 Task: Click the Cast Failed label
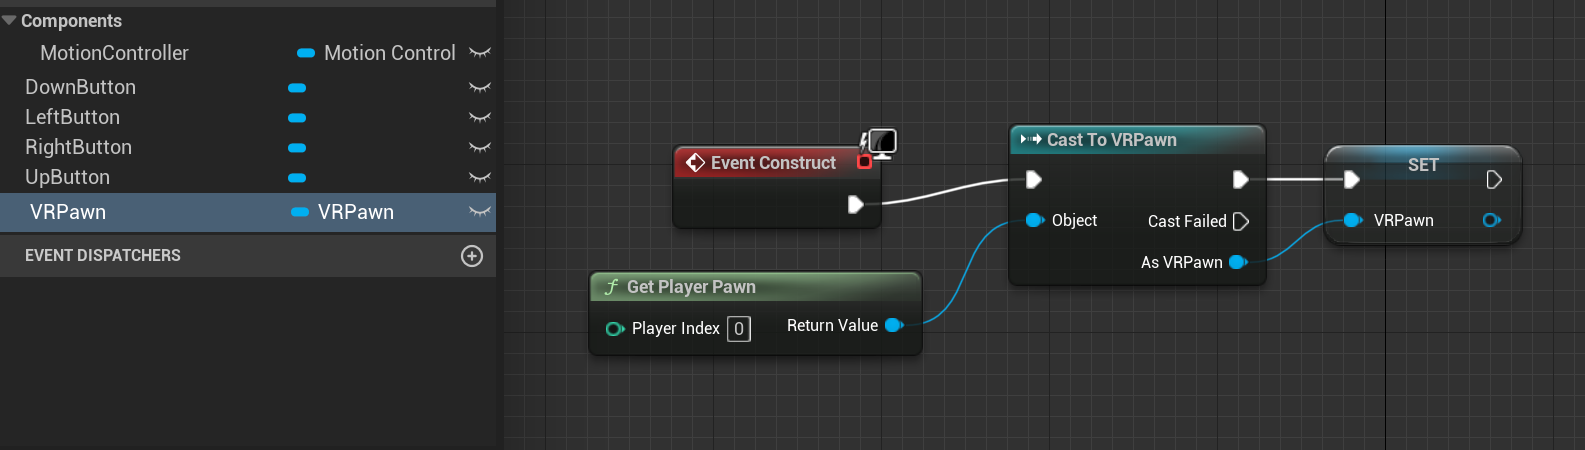(1187, 221)
